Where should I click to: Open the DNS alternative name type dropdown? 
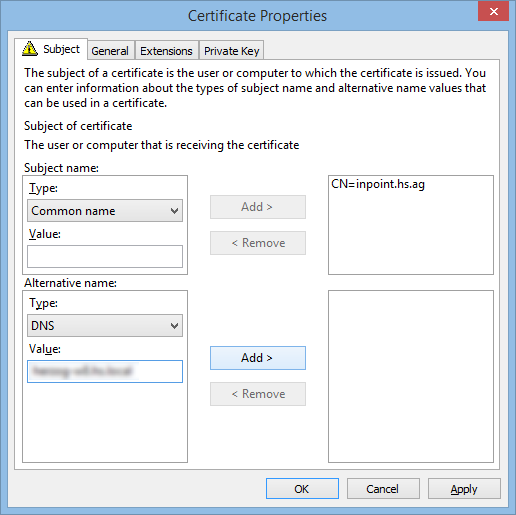tap(105, 325)
